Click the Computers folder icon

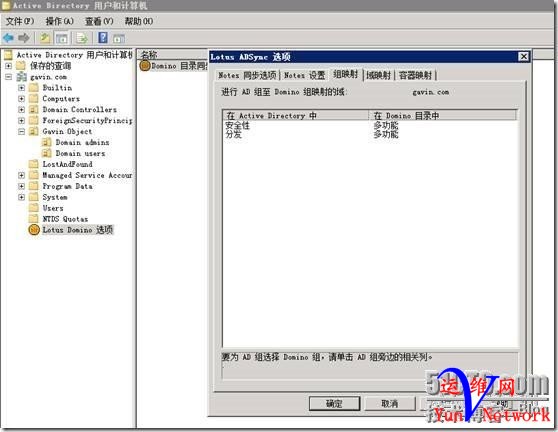pos(33,99)
